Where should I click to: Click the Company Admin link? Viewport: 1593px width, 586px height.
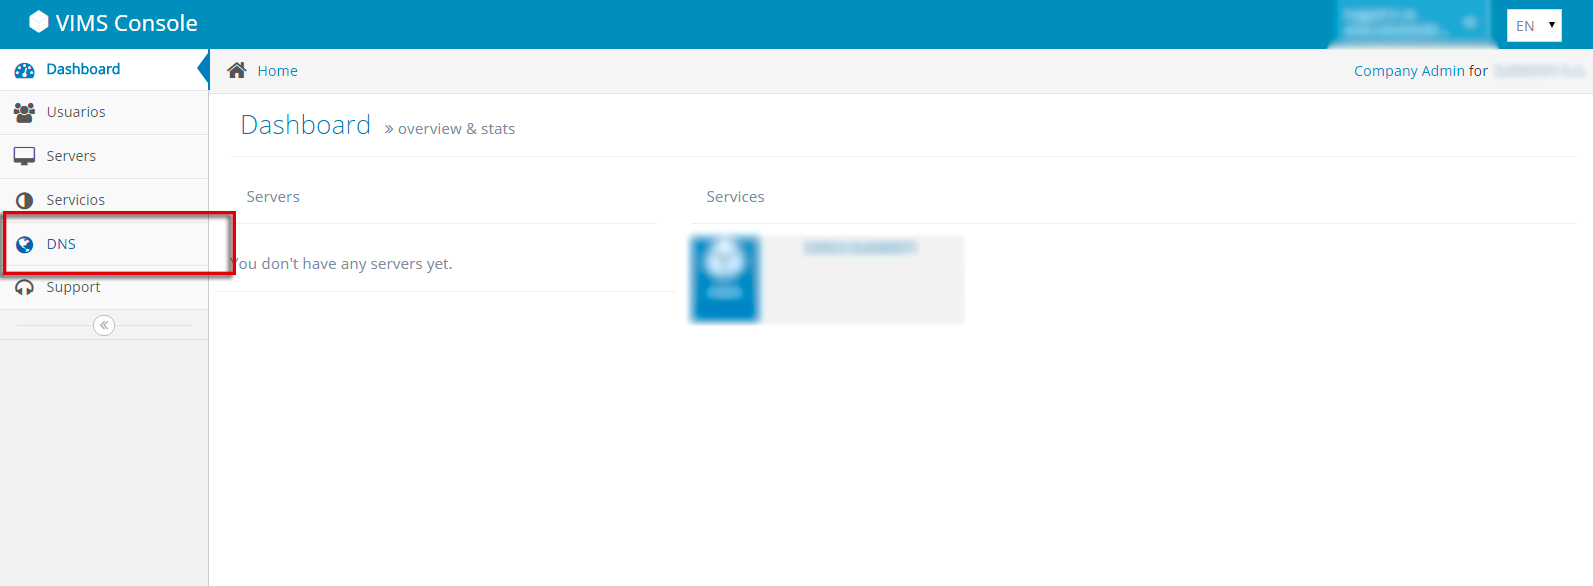[x=1408, y=71]
